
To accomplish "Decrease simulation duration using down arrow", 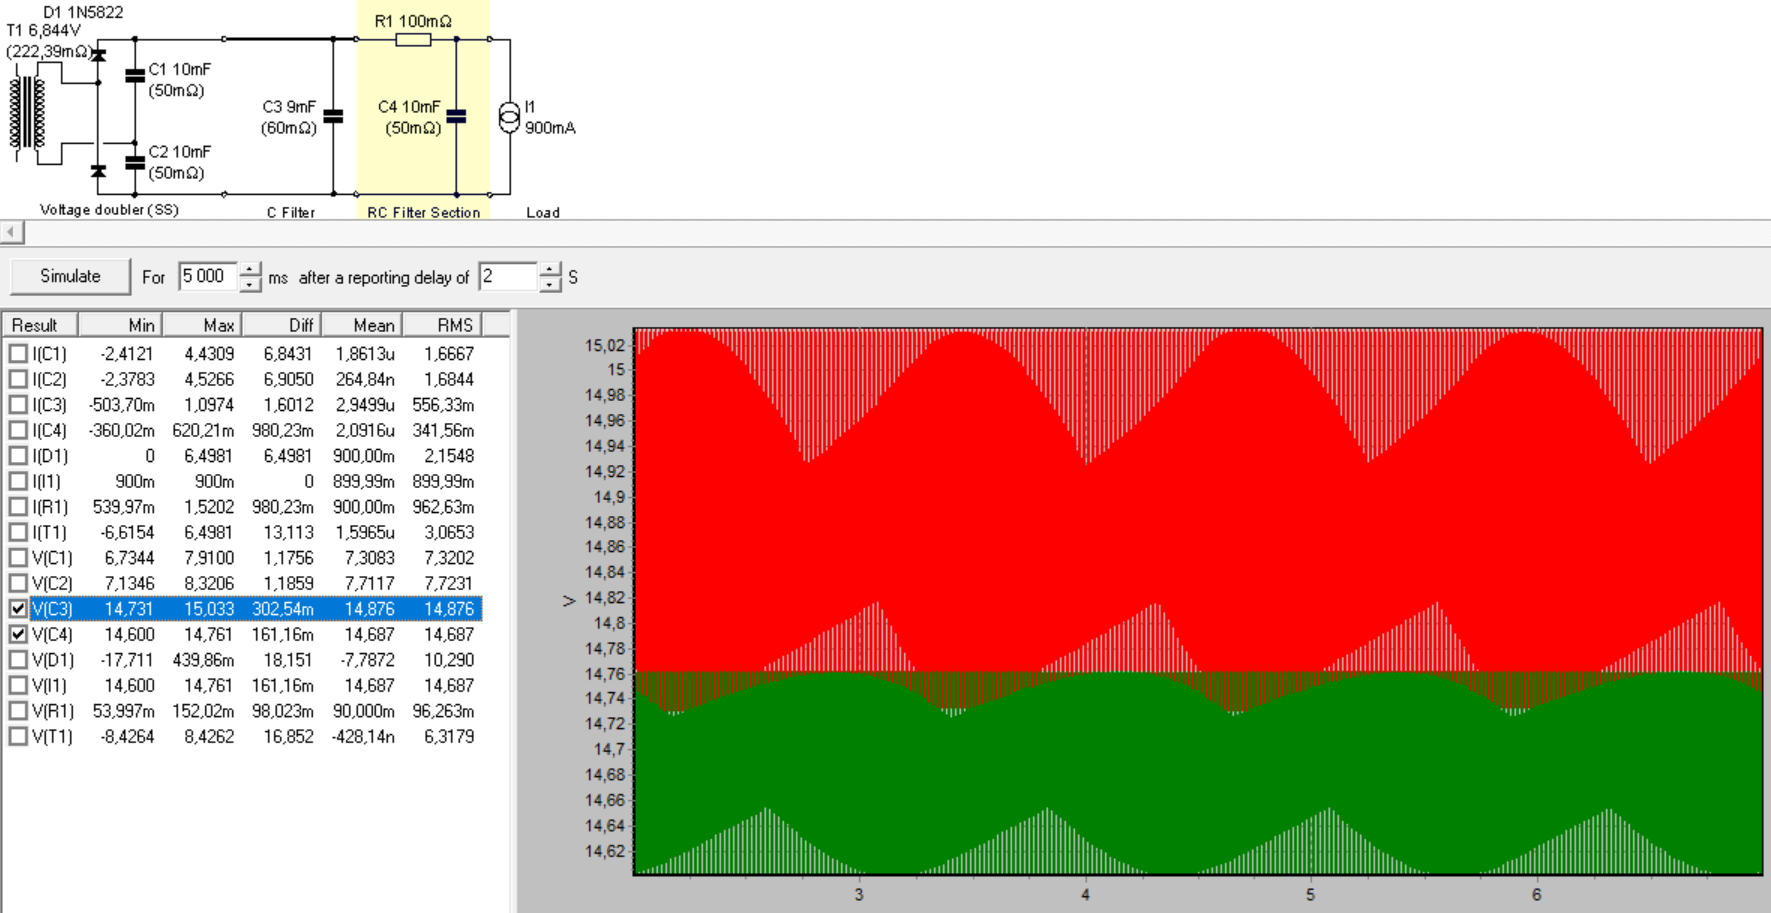I will point(250,285).
